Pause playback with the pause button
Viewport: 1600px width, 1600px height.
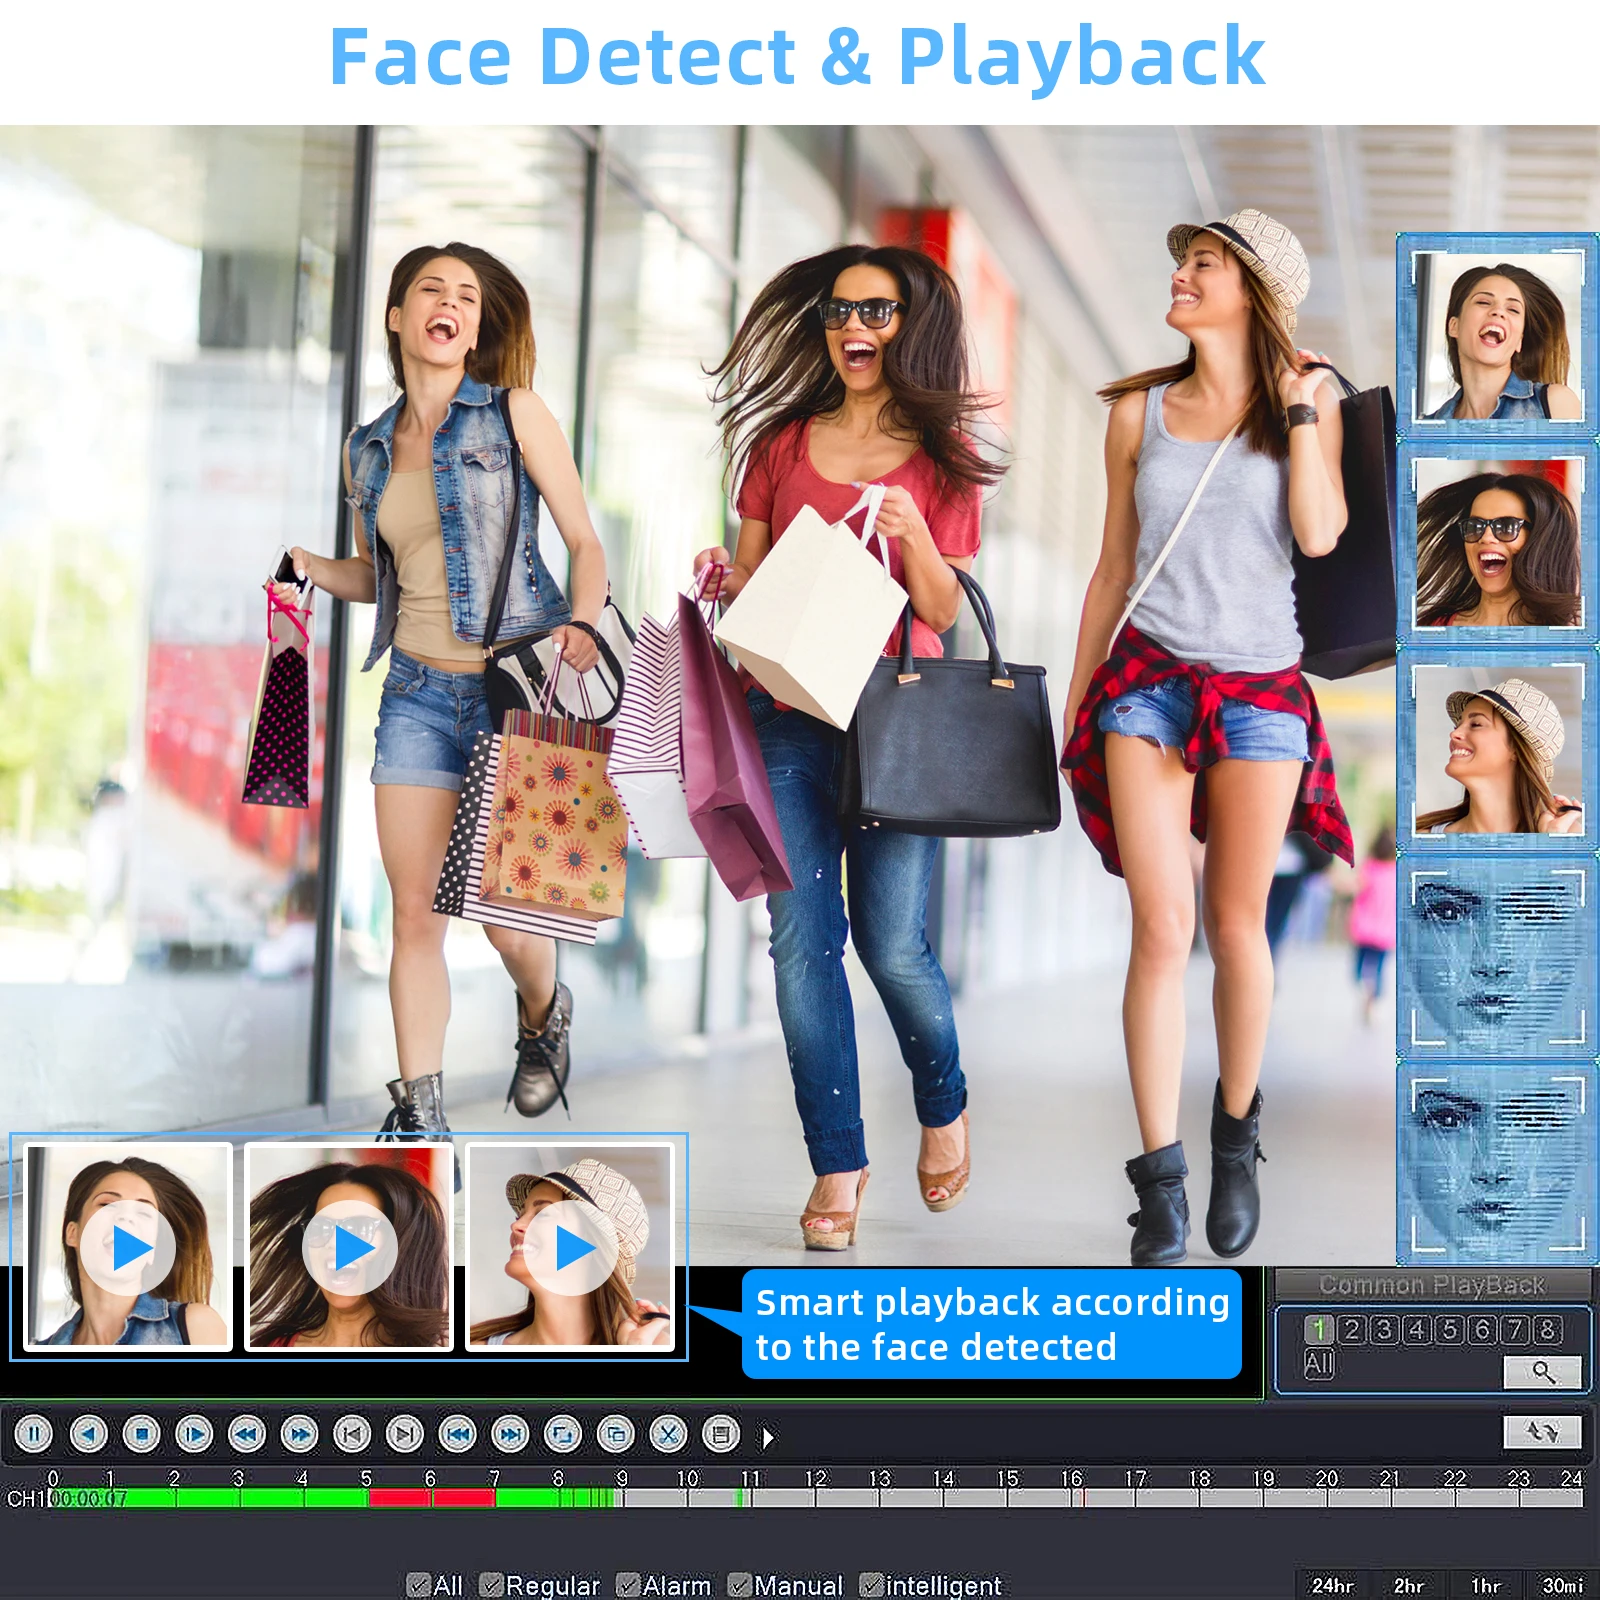tap(34, 1435)
